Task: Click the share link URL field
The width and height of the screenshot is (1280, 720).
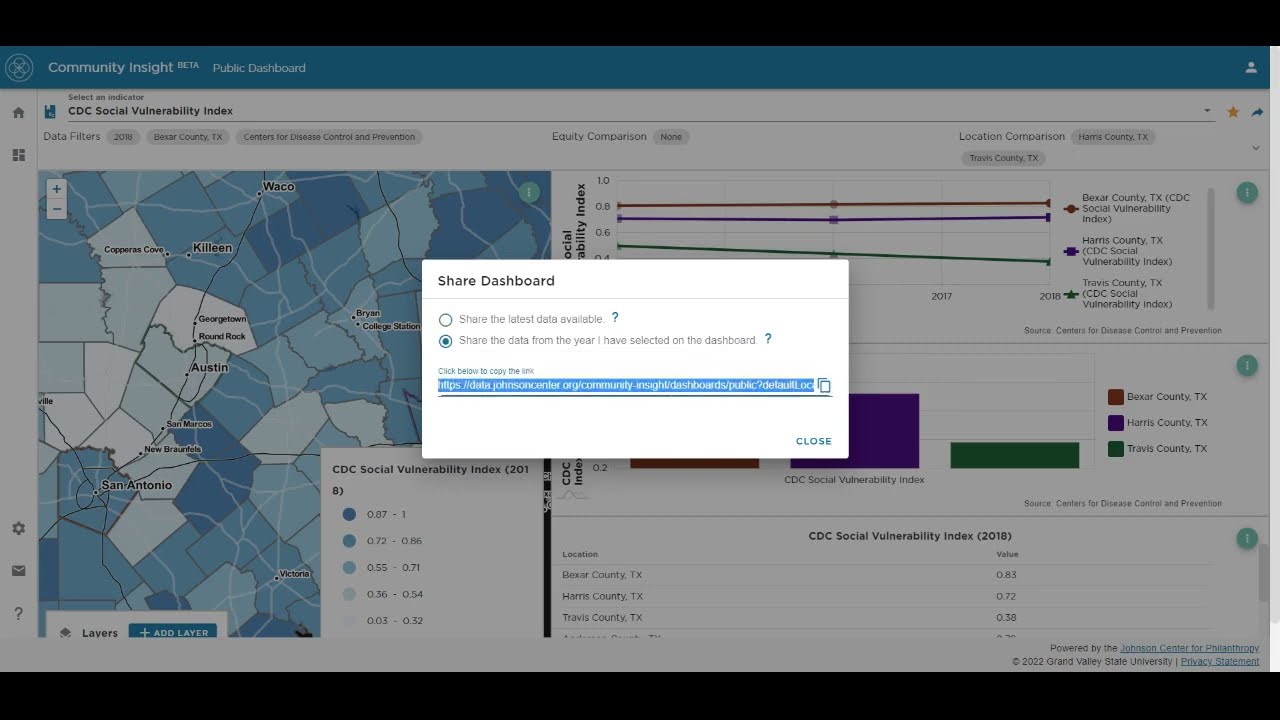Action: (626, 385)
